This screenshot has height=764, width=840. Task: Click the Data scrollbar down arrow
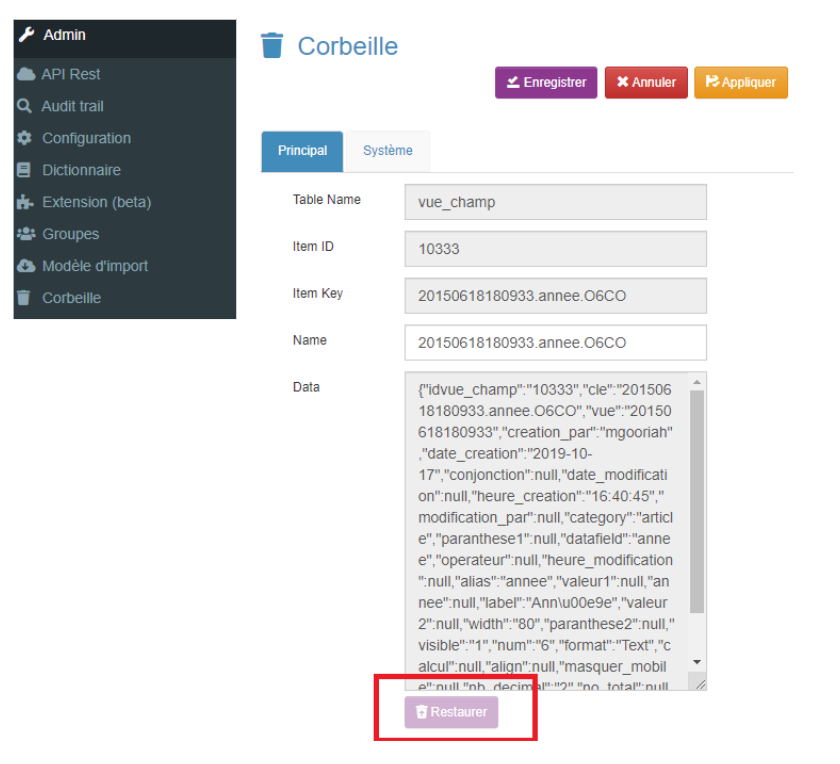(x=697, y=663)
